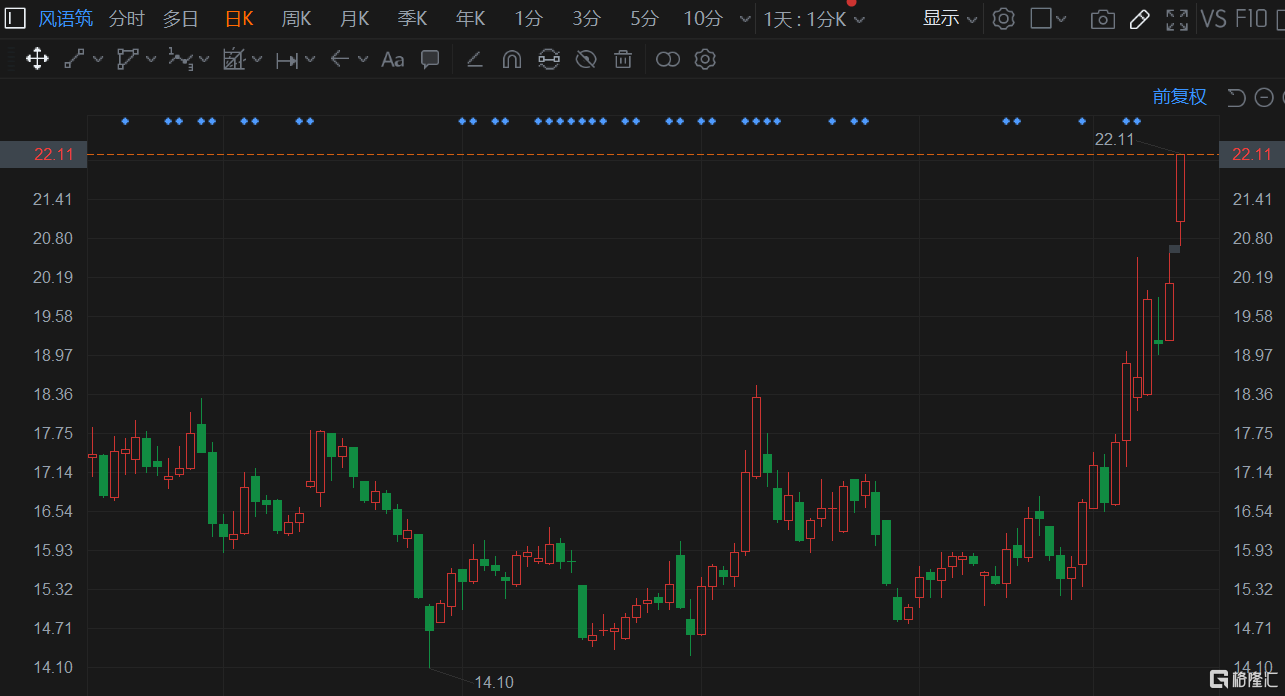Click the 前复权 adjustment link
The image size is (1285, 696).
pyautogui.click(x=1180, y=97)
